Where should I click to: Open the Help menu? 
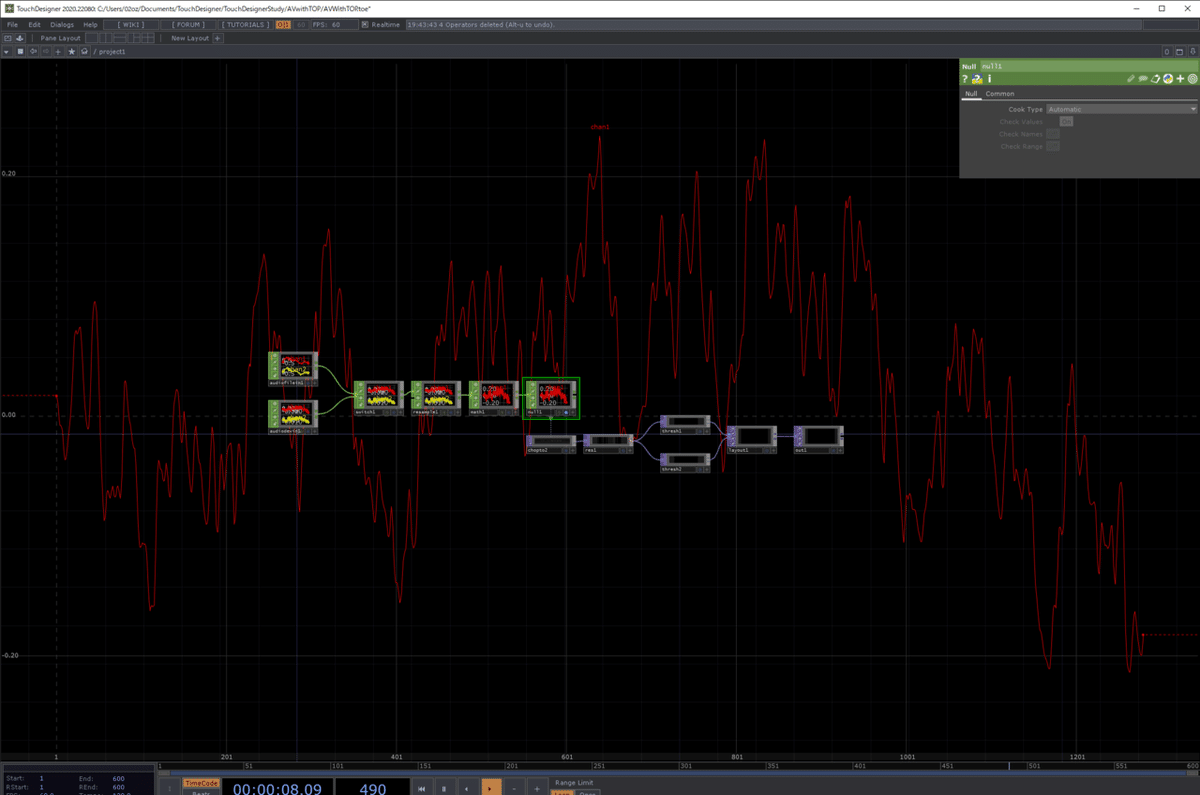coord(91,24)
